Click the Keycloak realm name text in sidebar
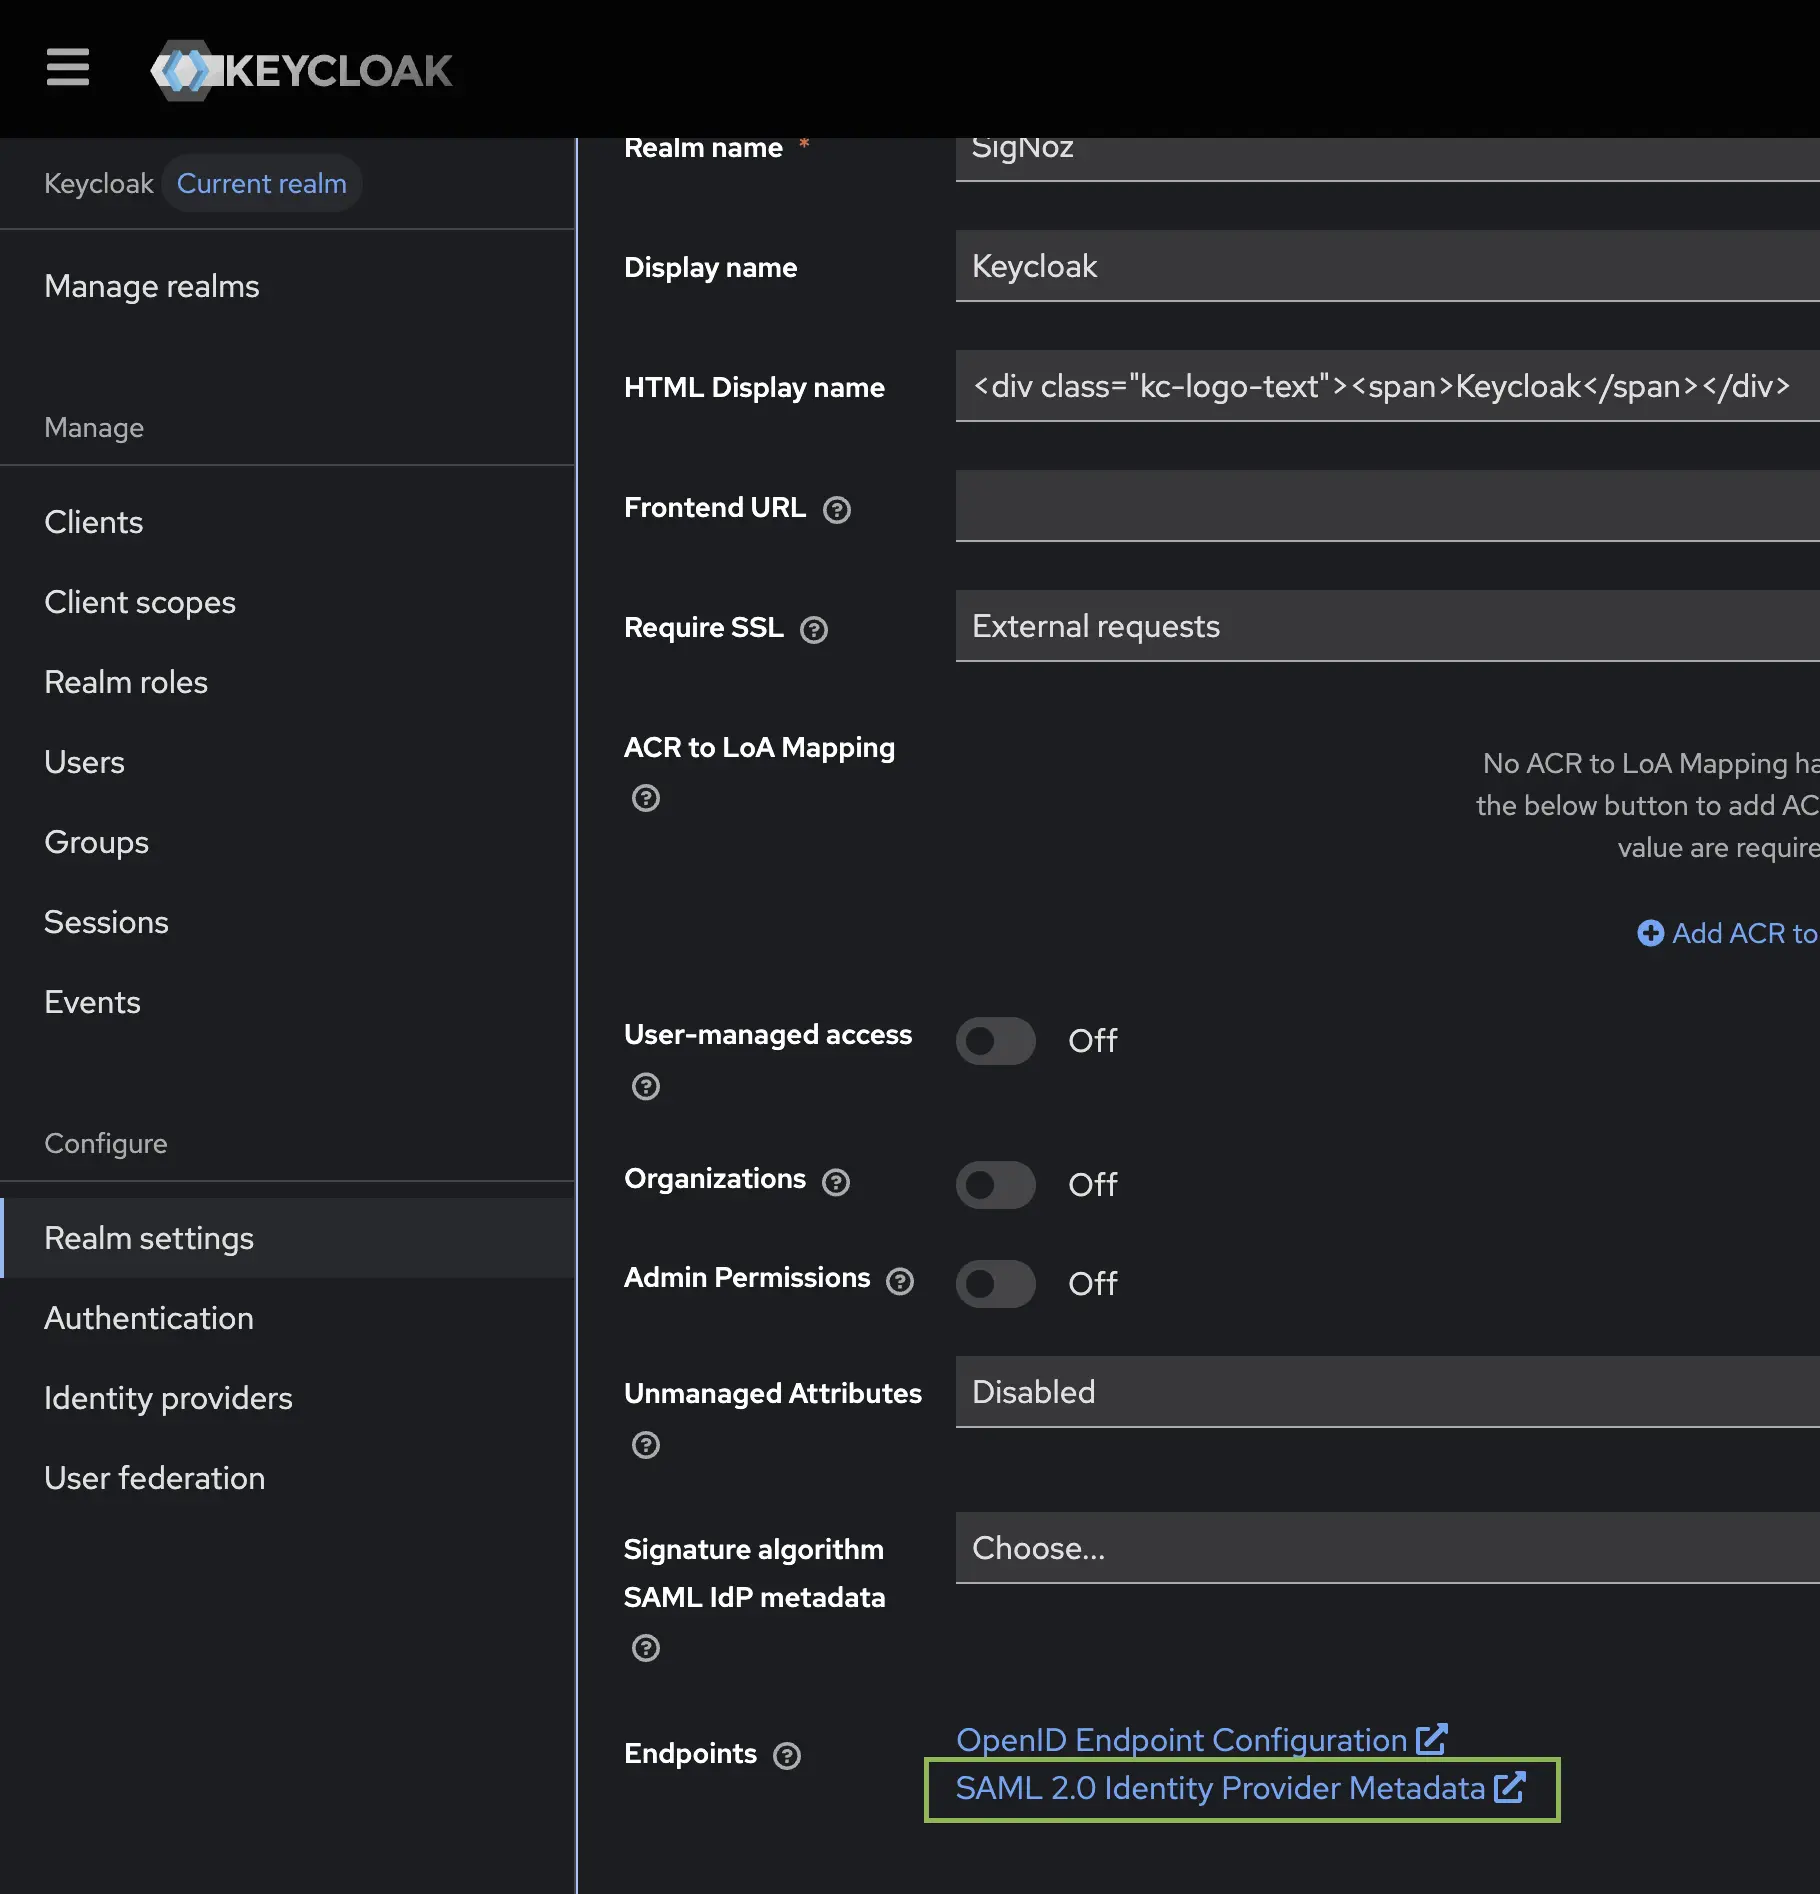 pos(99,183)
